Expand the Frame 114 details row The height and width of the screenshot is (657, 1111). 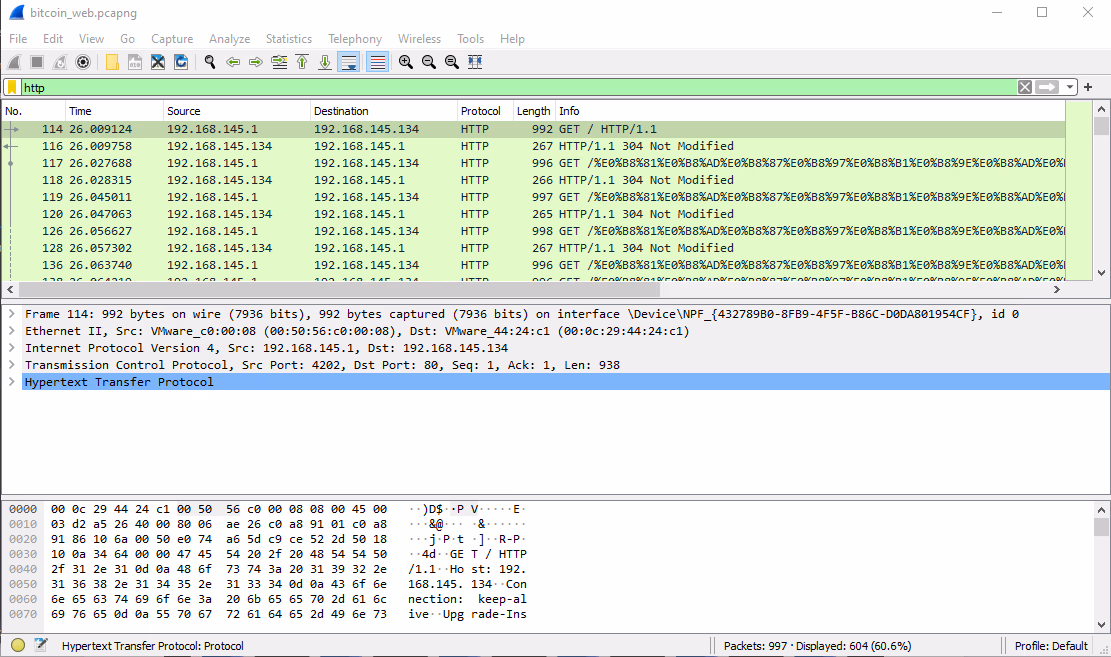tap(11, 313)
